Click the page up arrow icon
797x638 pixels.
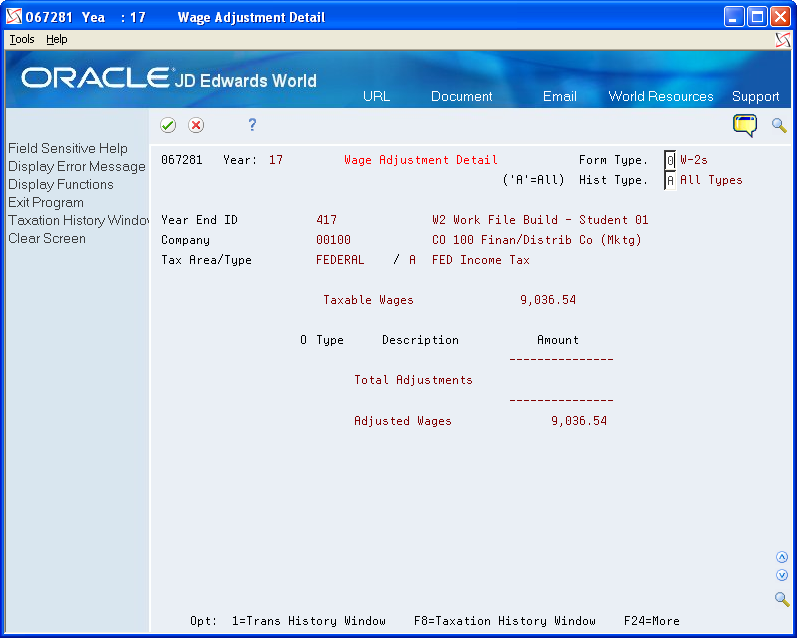782,557
